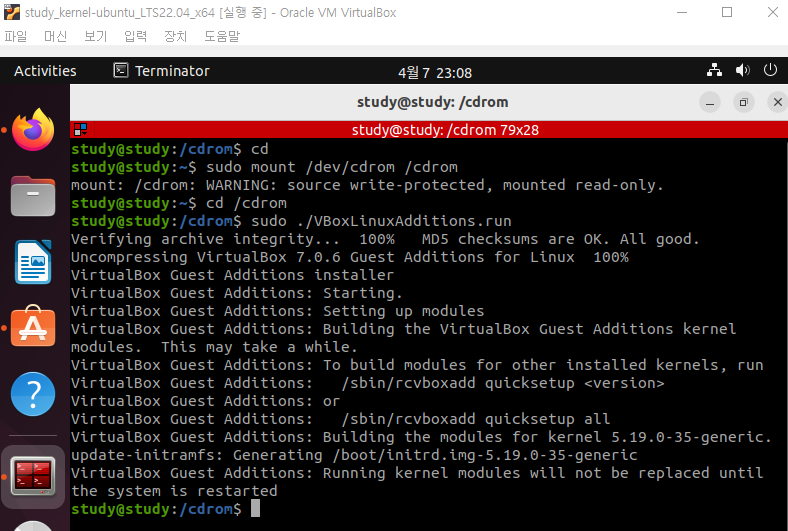Click the red terminal titlebar 'study@study: /cdrom 79x28'
This screenshot has width=788, height=531.
[445, 130]
